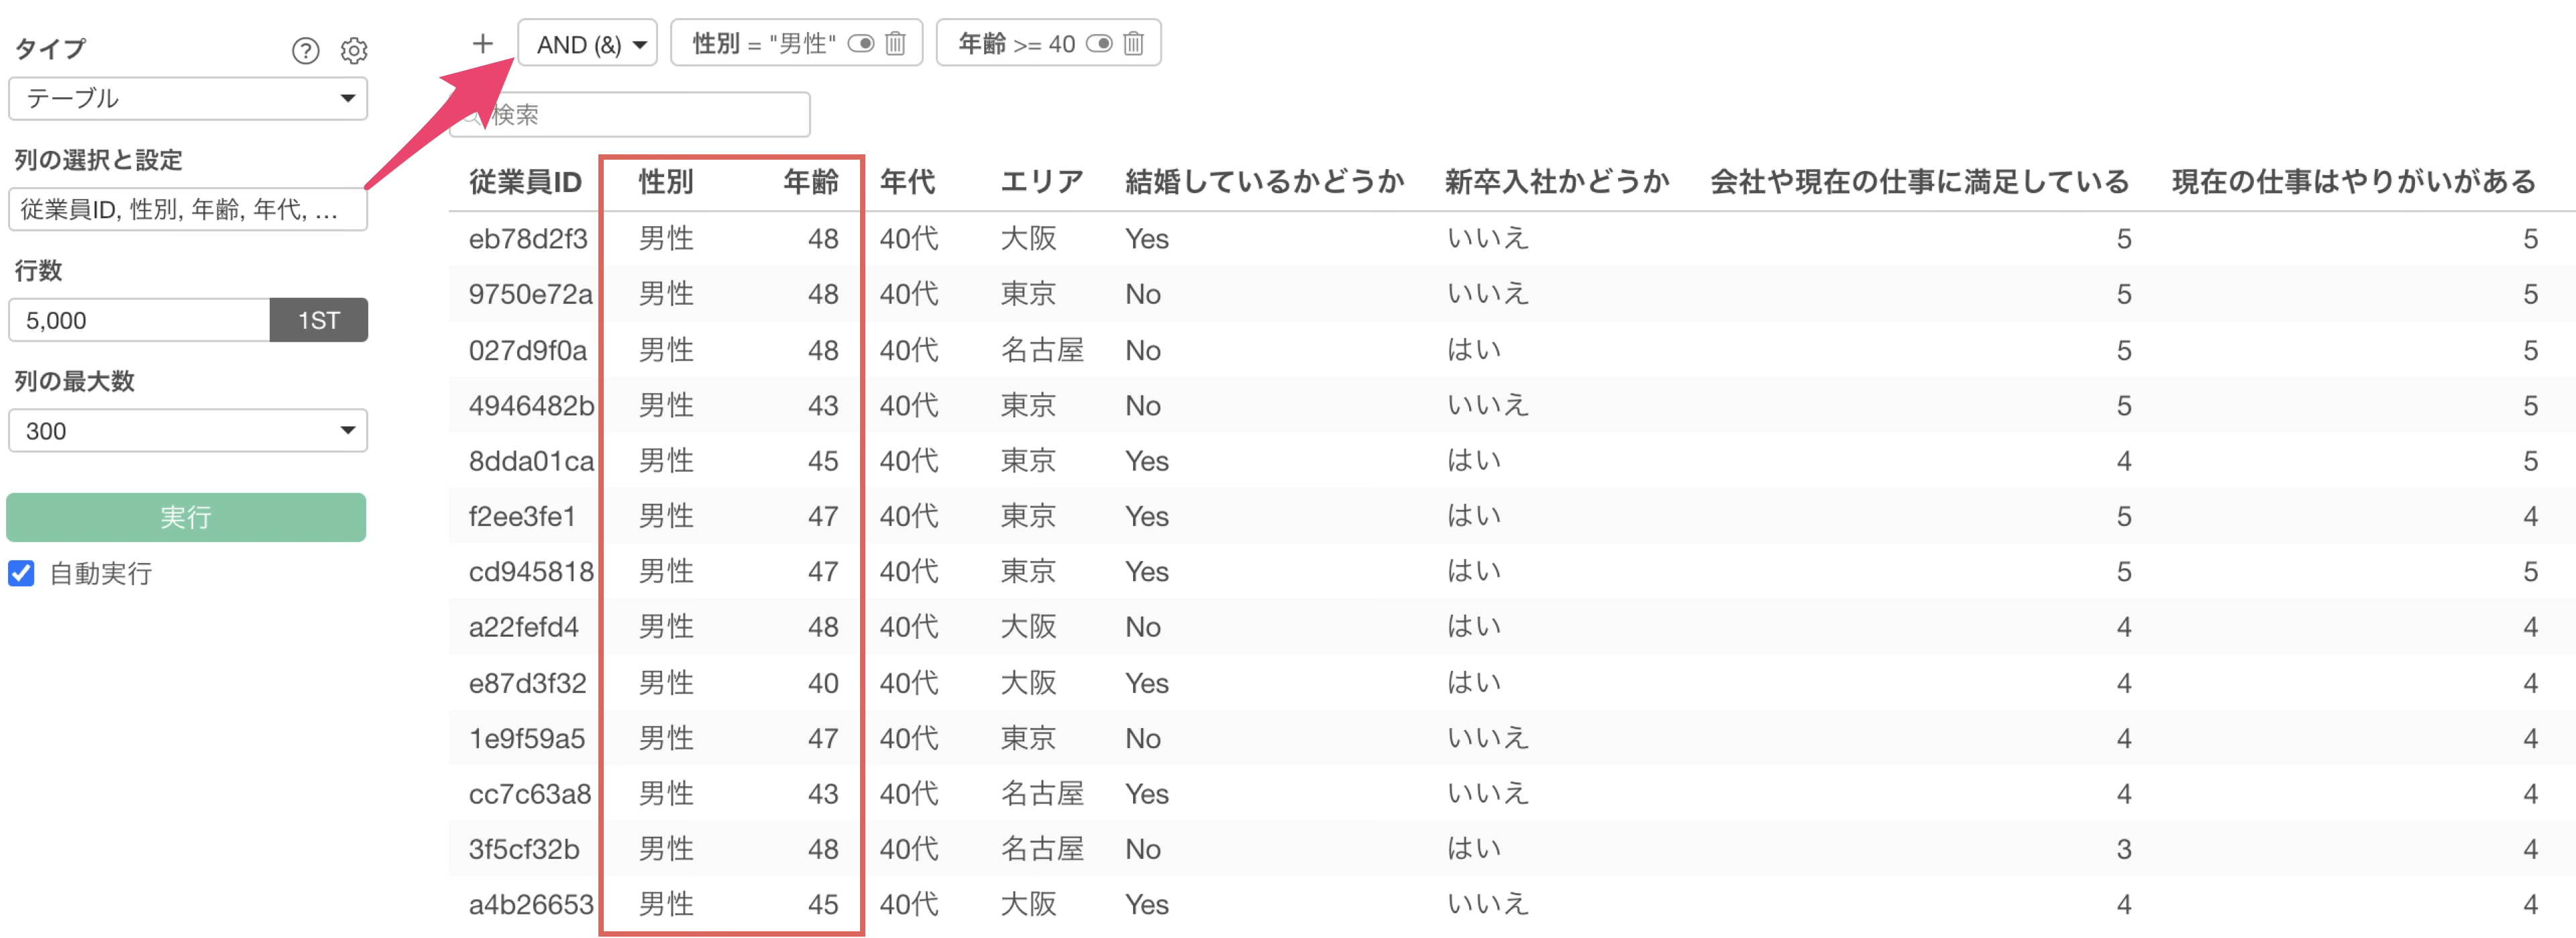This screenshot has height=938, width=2576.
Task: Click the 実行 run button
Action: (186, 517)
